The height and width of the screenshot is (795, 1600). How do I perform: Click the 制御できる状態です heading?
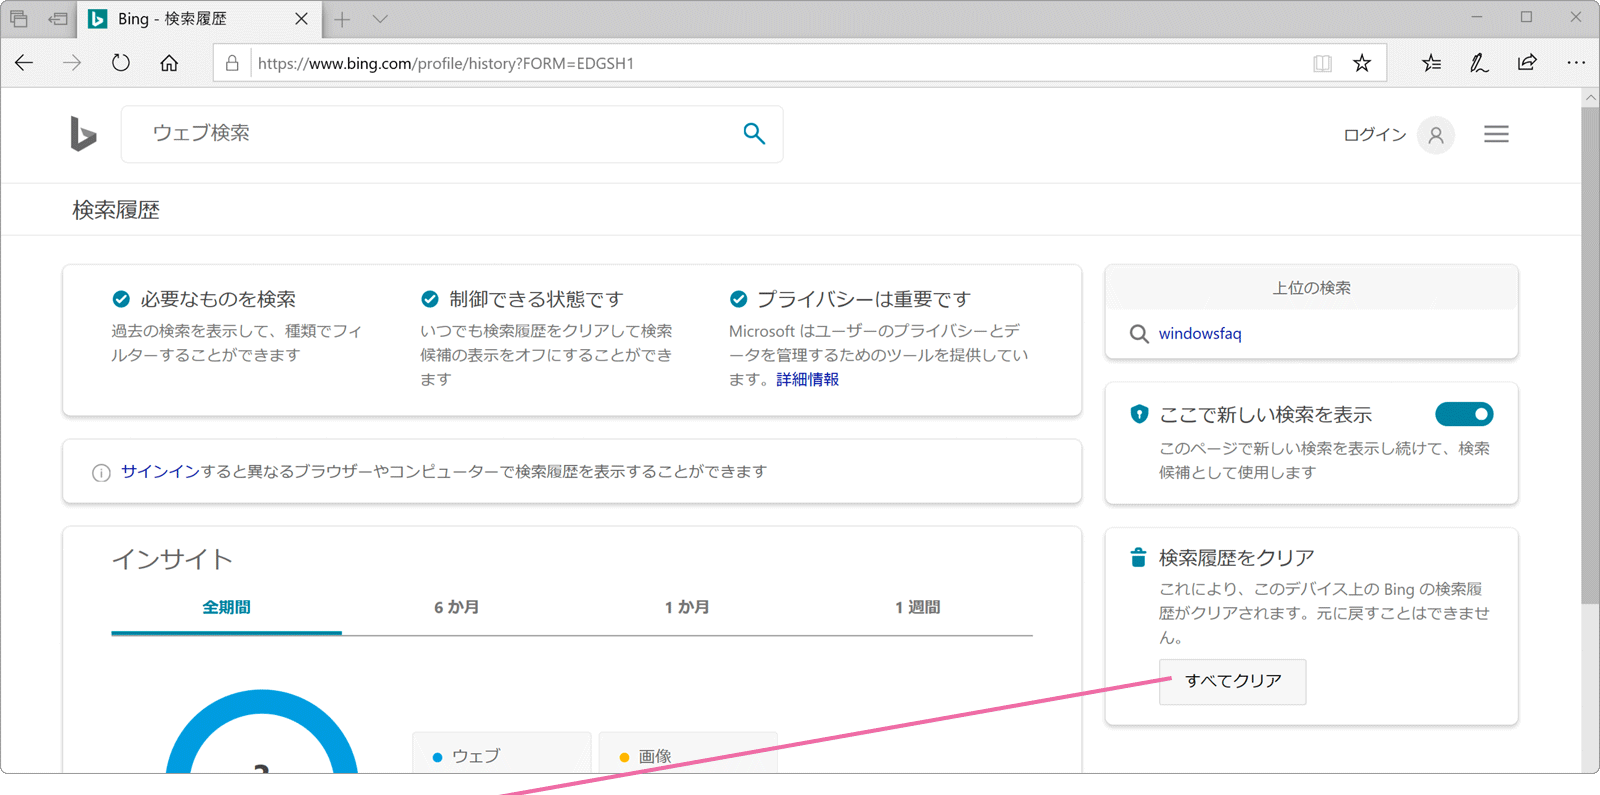tap(536, 299)
